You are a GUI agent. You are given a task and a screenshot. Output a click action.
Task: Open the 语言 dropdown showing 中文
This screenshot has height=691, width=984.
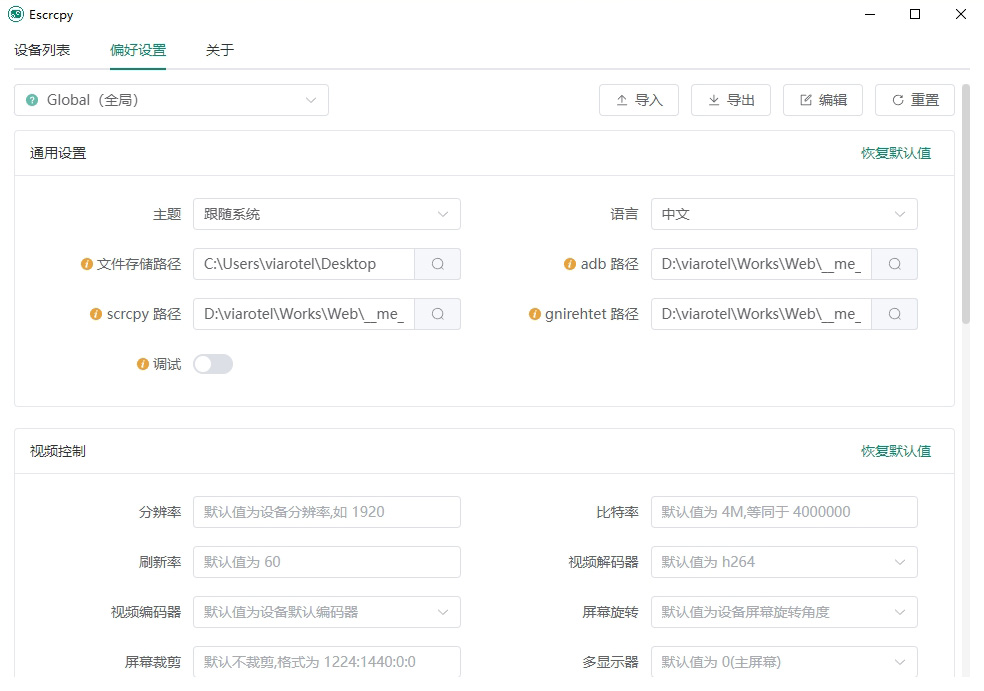(x=784, y=214)
